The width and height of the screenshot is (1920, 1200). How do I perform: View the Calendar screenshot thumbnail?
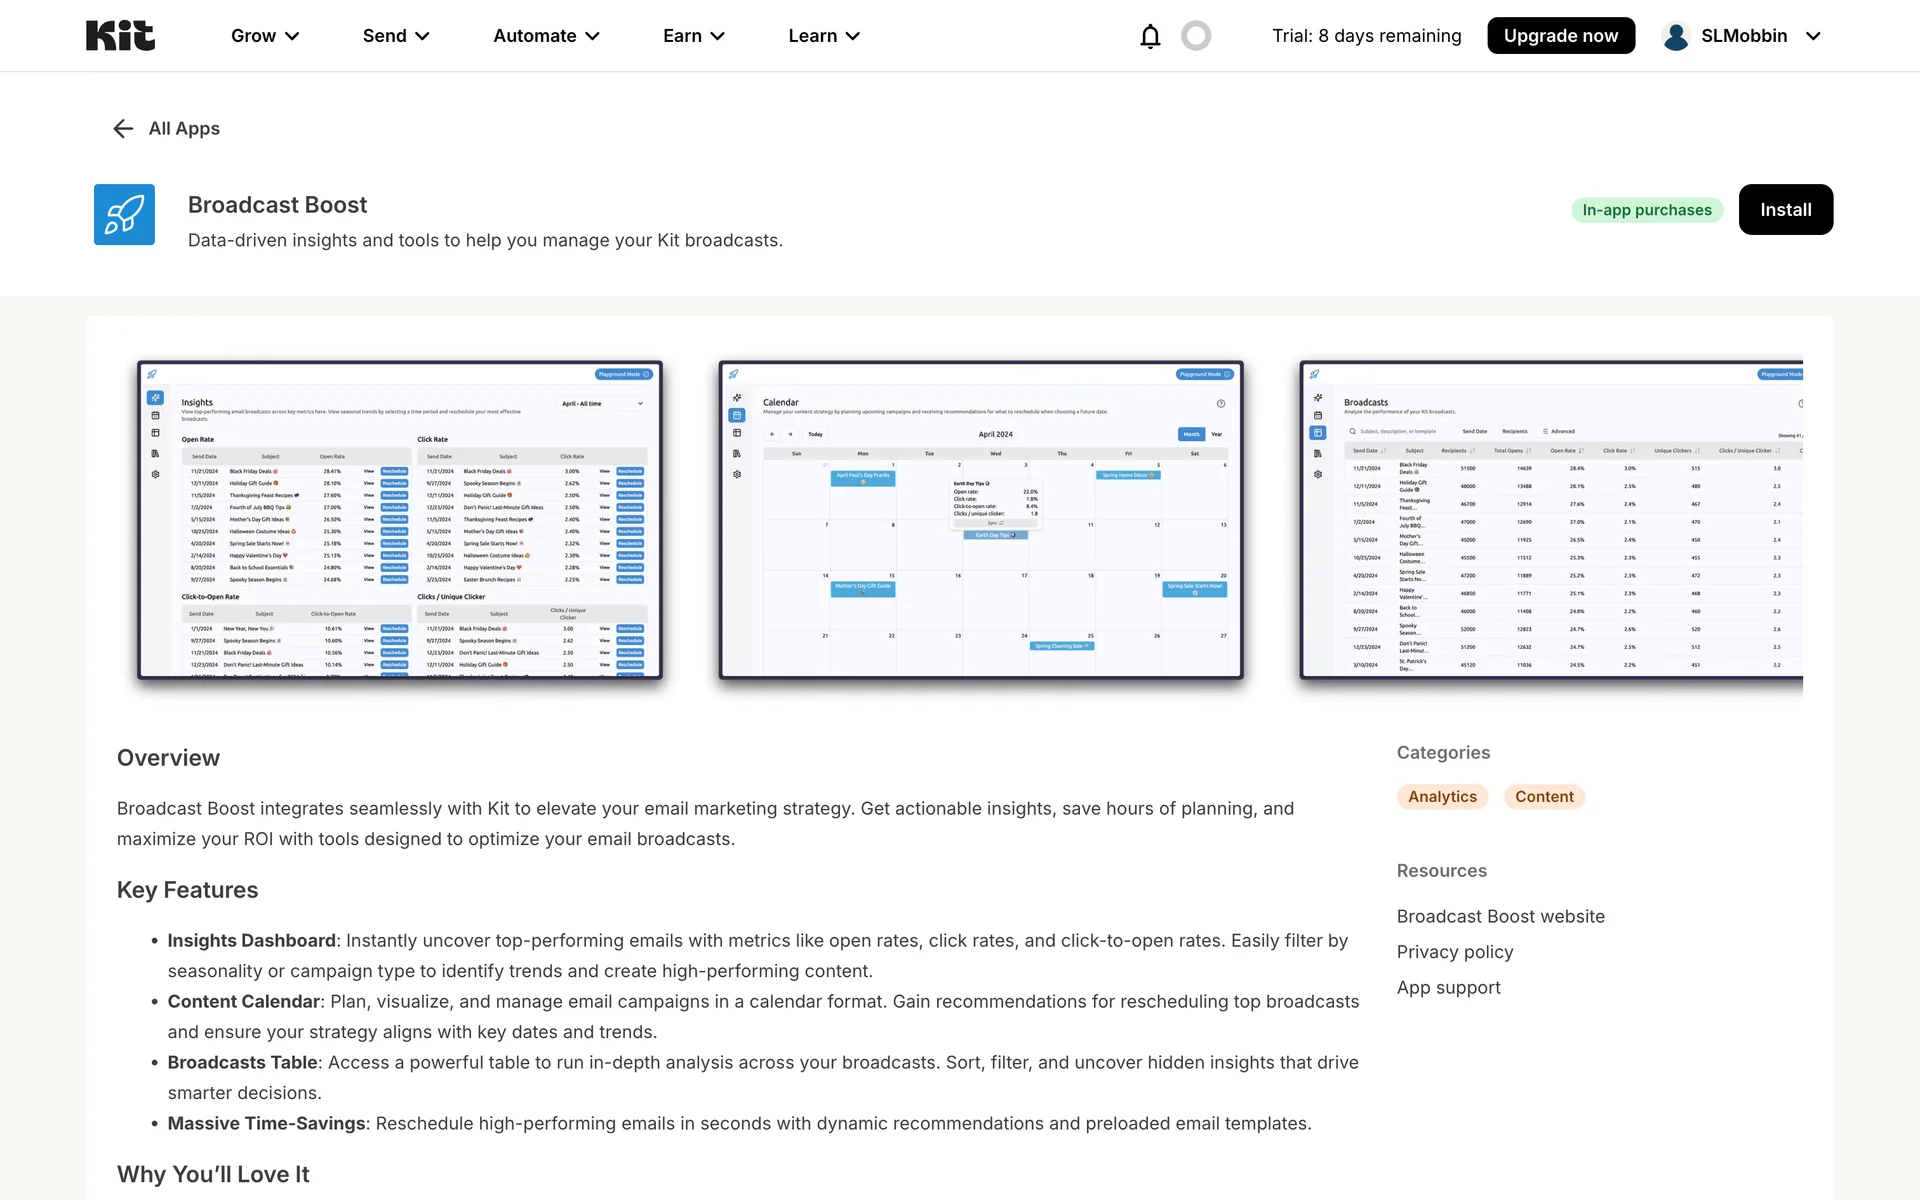click(981, 520)
